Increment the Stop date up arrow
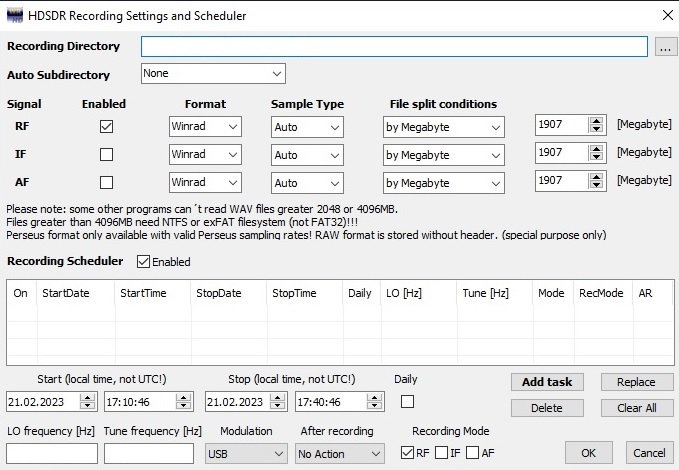This screenshot has width=679, height=470. coord(278,398)
